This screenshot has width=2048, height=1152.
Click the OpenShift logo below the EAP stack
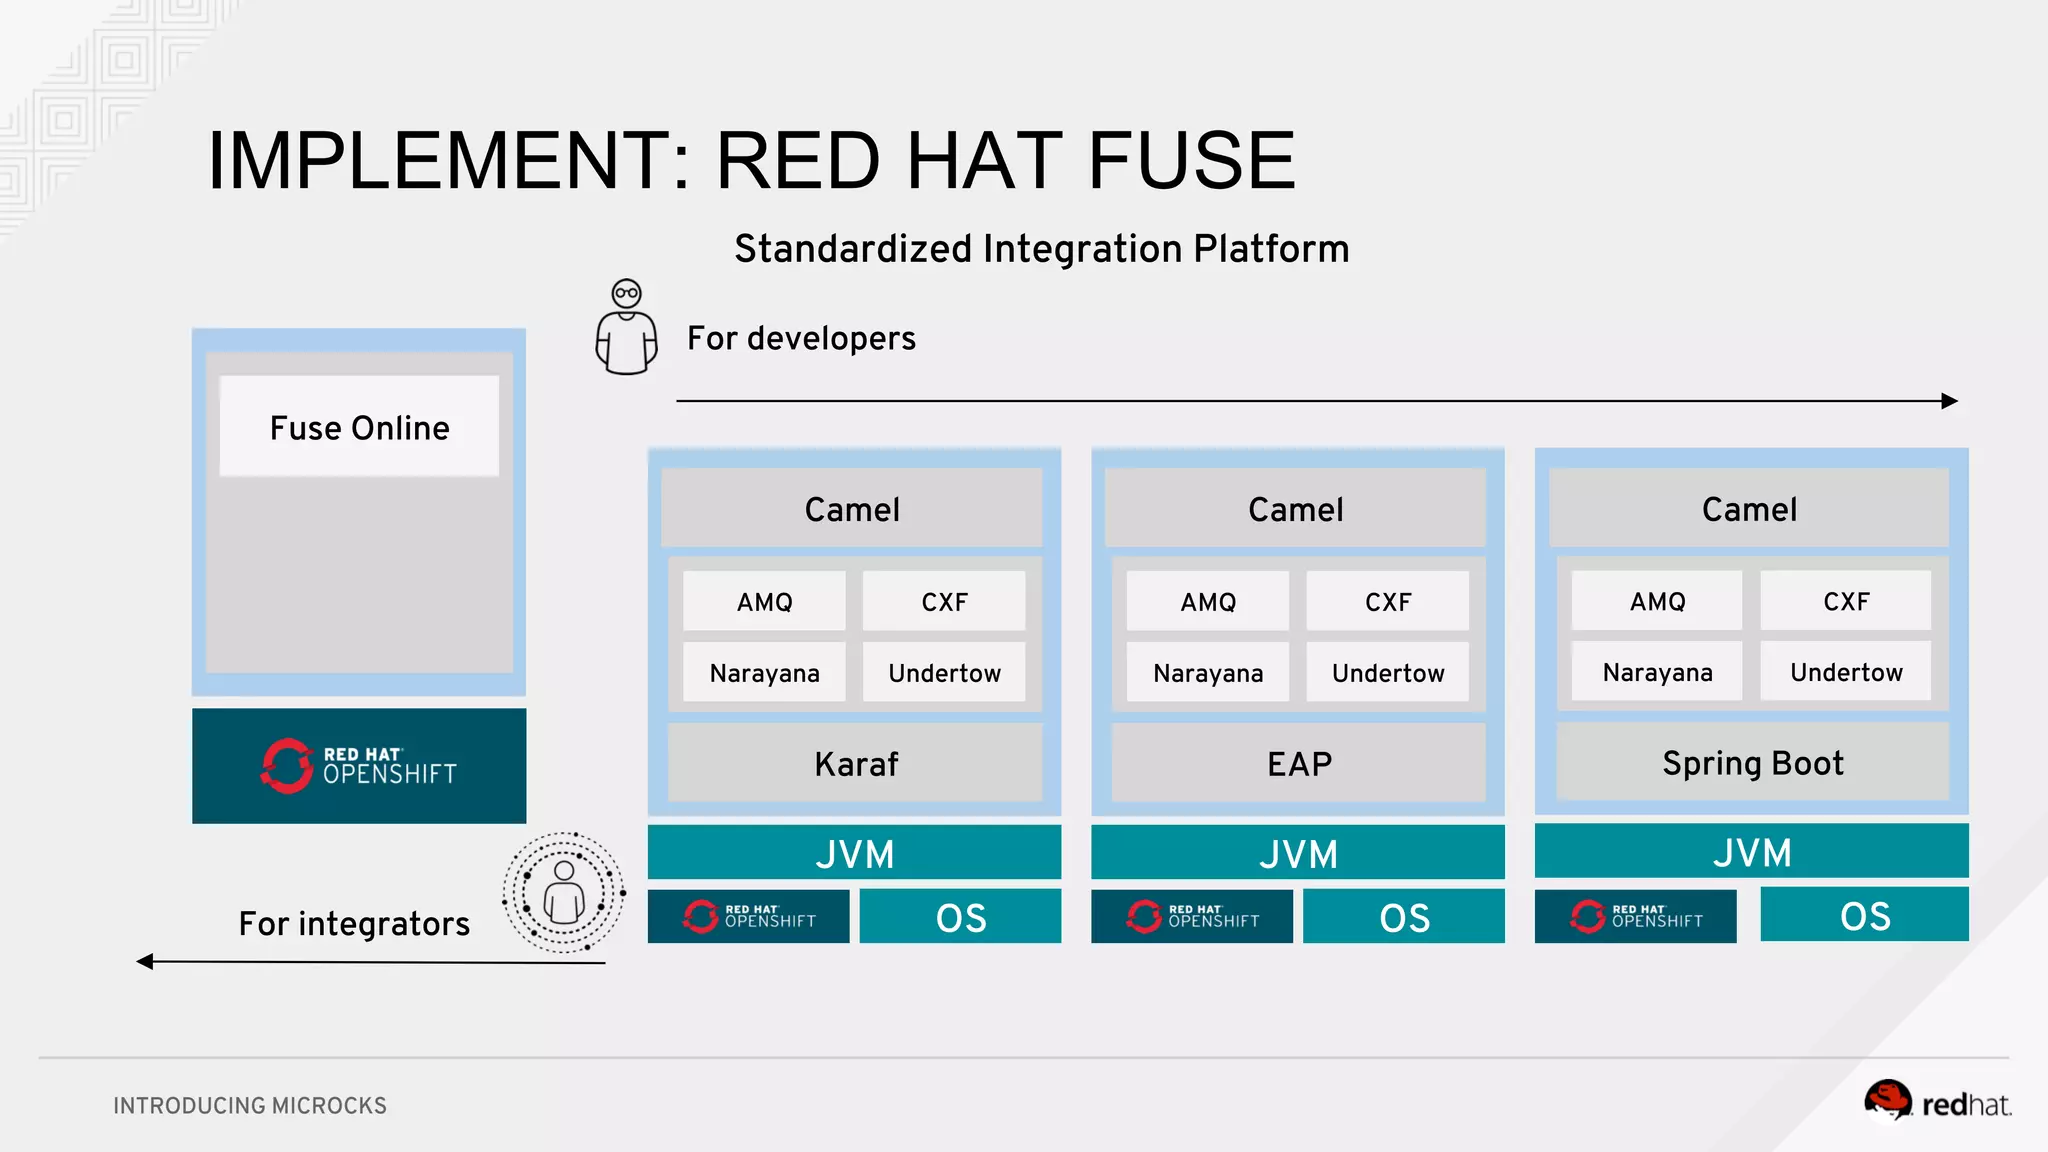1192,916
